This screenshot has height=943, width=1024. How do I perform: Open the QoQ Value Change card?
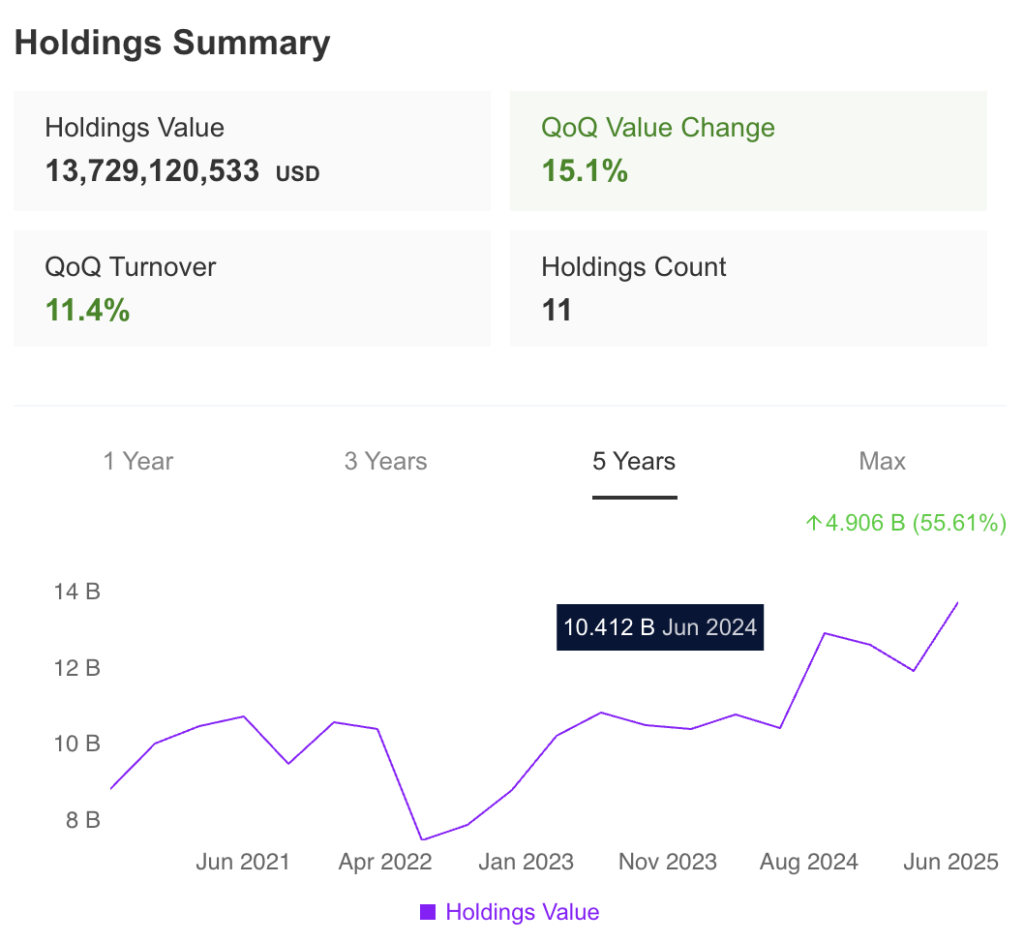[747, 150]
